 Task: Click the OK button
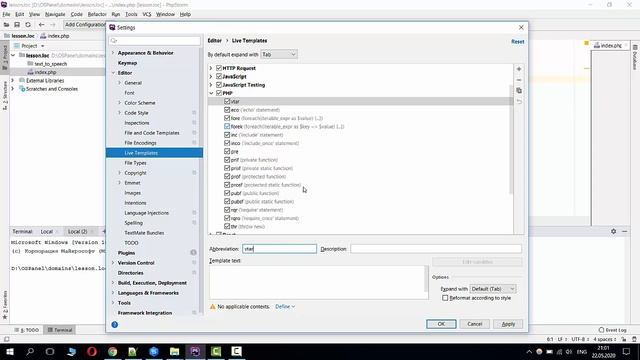(x=441, y=324)
